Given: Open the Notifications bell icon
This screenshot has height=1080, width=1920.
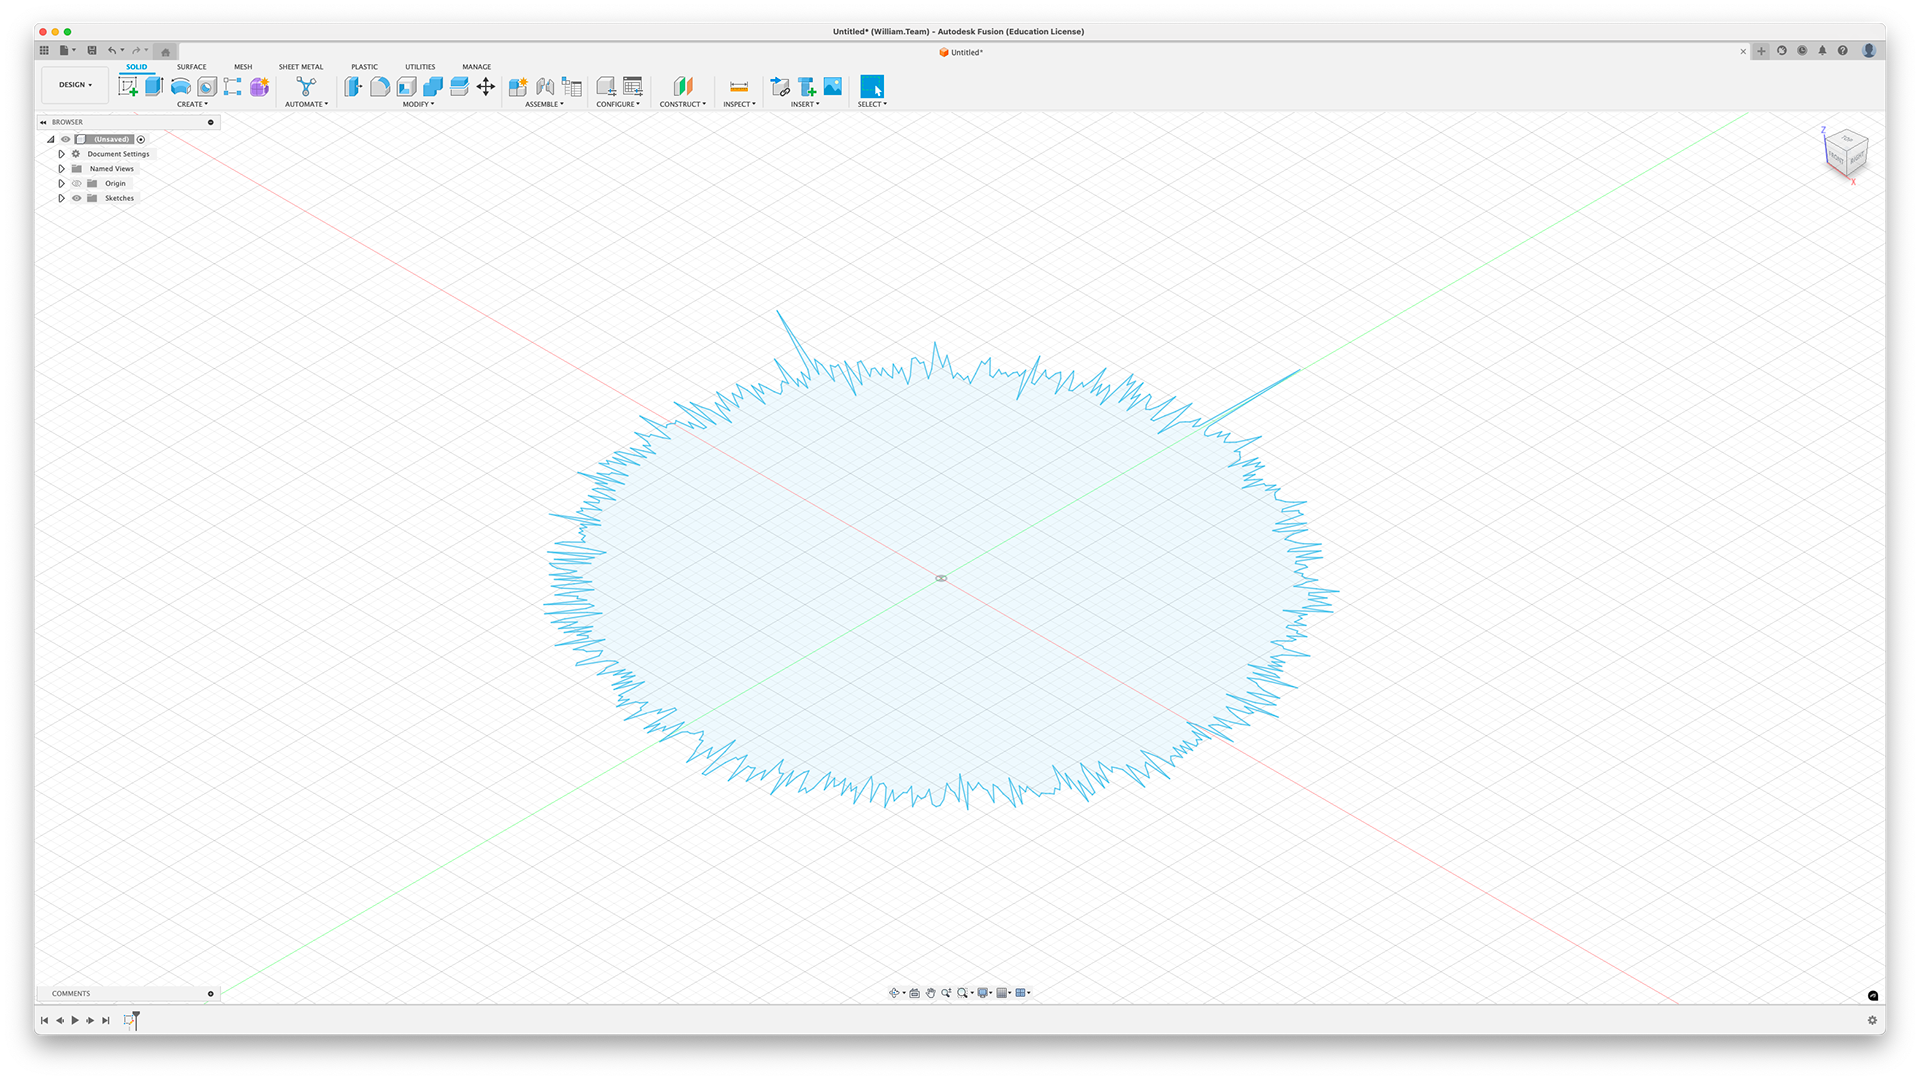Looking at the screenshot, I should [x=1822, y=51].
